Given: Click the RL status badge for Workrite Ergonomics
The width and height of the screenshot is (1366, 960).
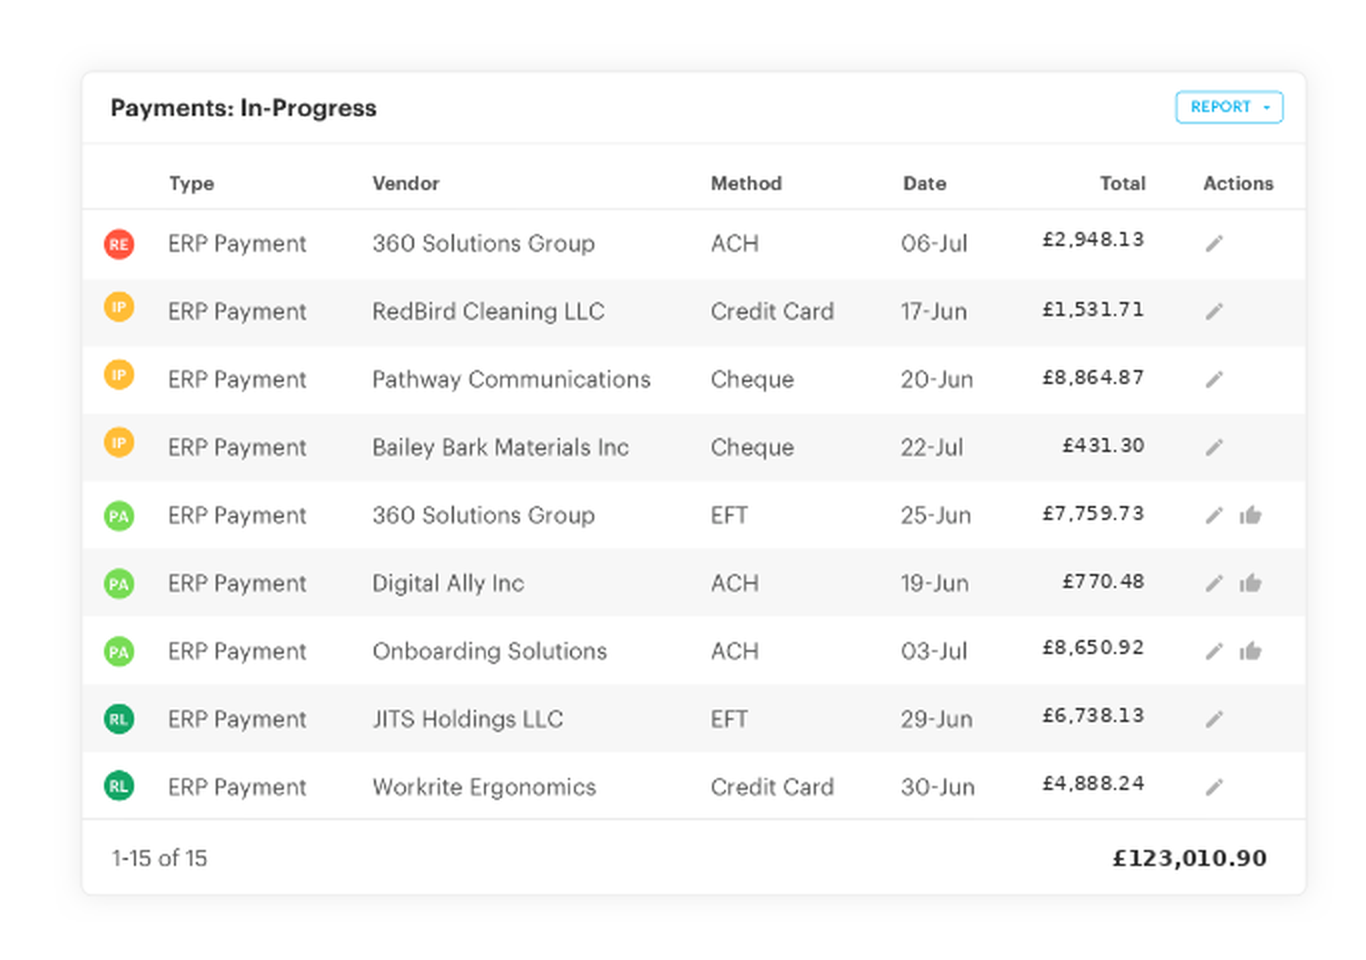Looking at the screenshot, I should [119, 786].
